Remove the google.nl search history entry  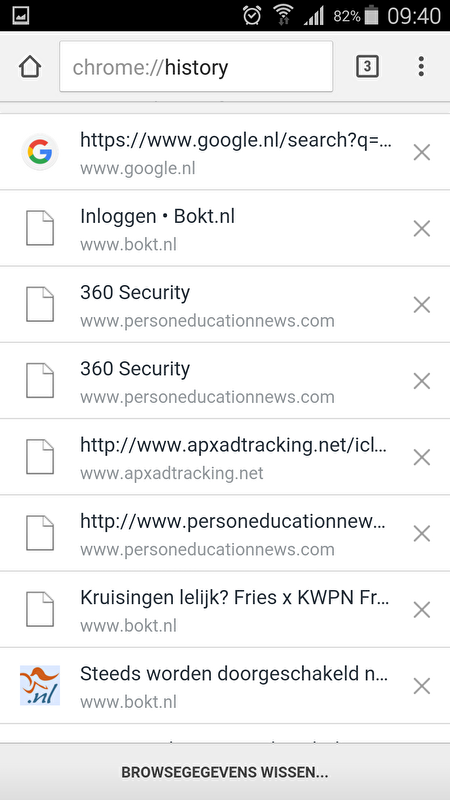tap(422, 153)
